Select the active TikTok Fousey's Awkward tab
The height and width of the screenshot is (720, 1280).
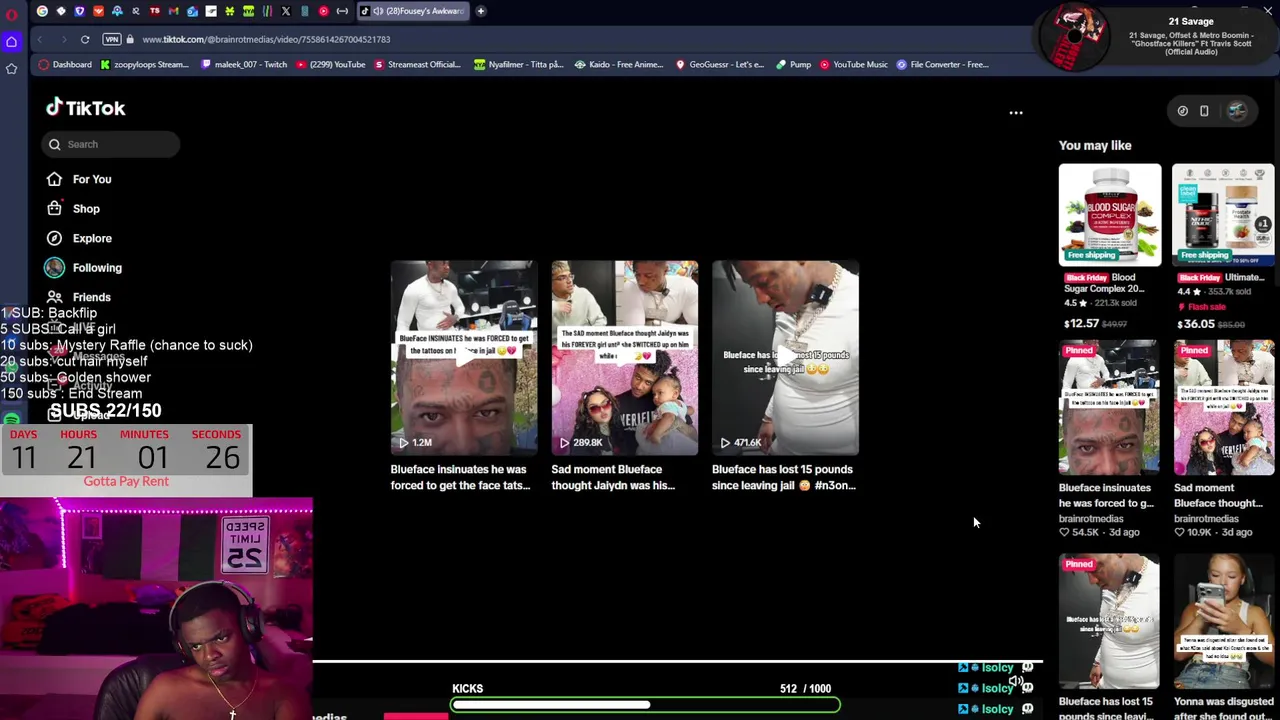(413, 11)
